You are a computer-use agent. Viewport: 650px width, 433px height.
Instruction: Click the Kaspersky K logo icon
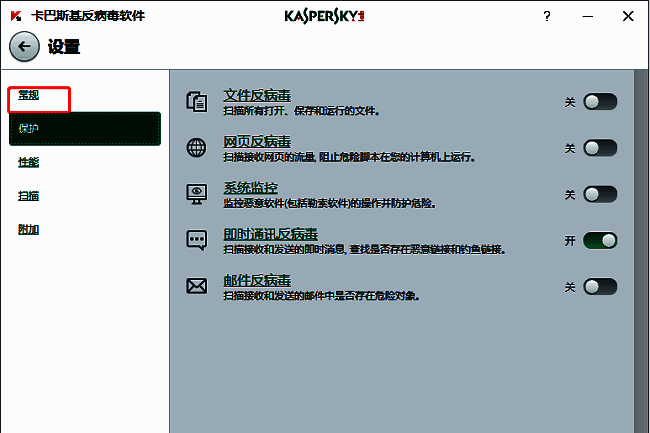pos(16,16)
